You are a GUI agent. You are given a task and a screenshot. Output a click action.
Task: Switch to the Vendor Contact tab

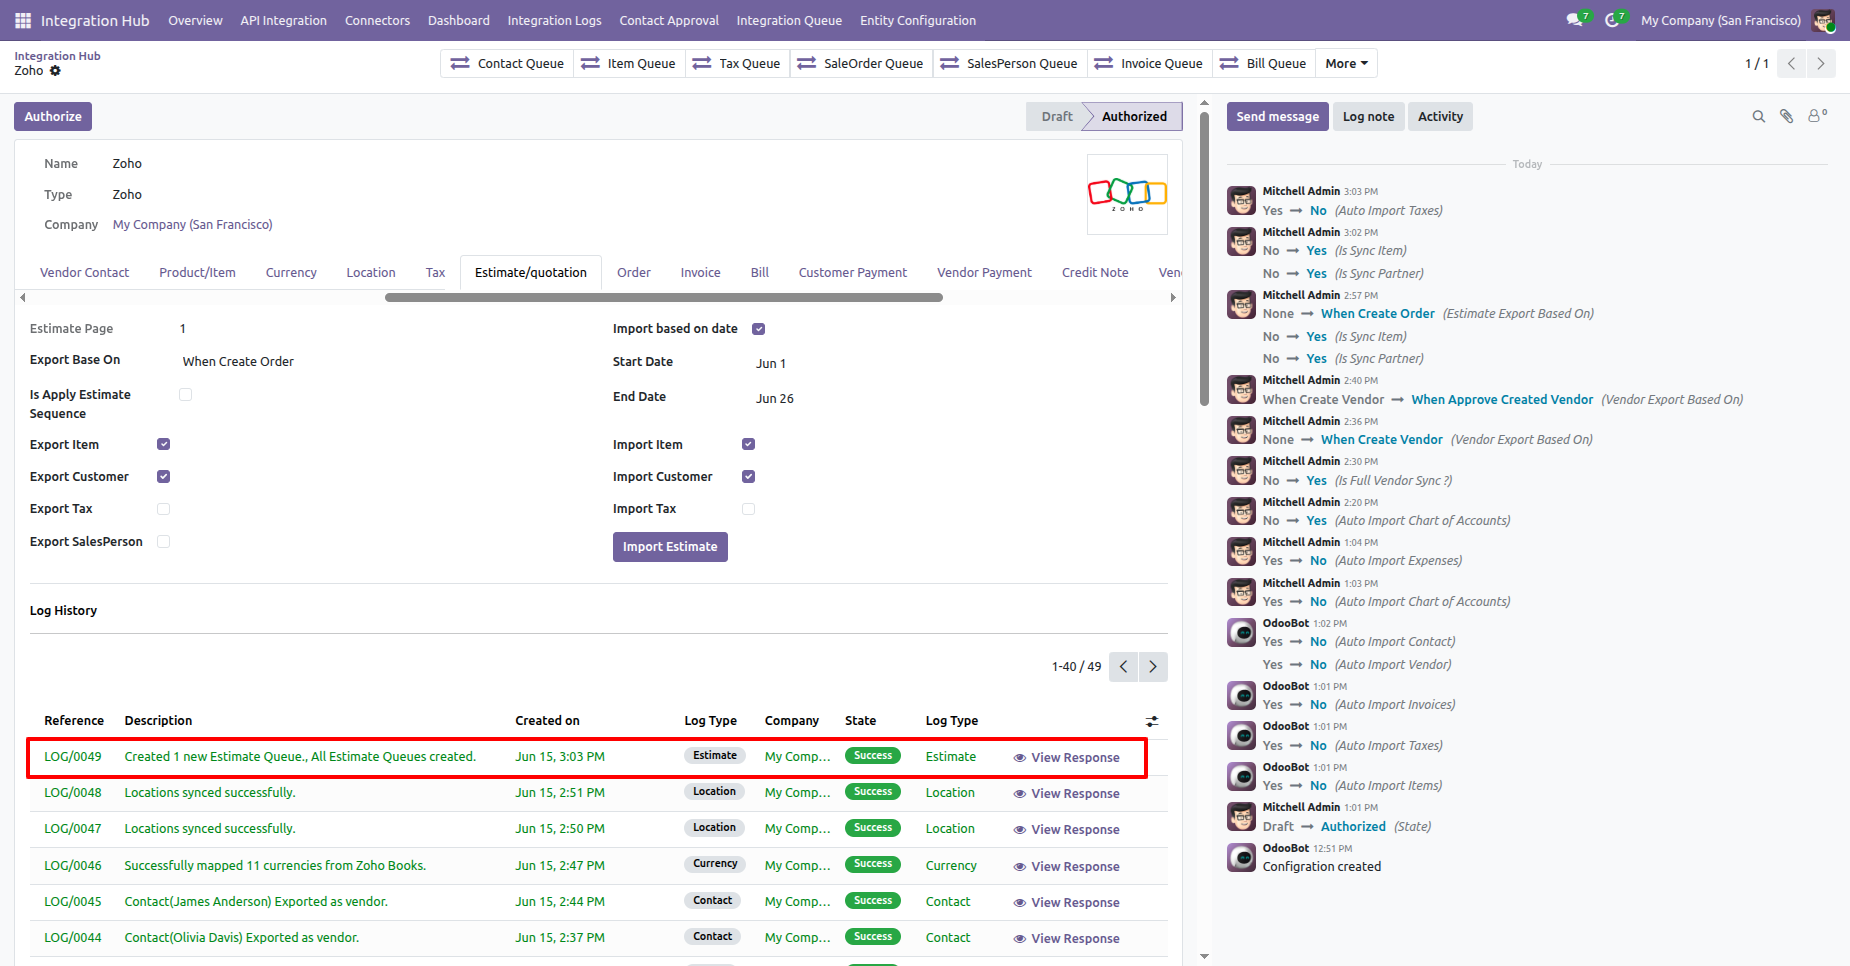tap(85, 273)
